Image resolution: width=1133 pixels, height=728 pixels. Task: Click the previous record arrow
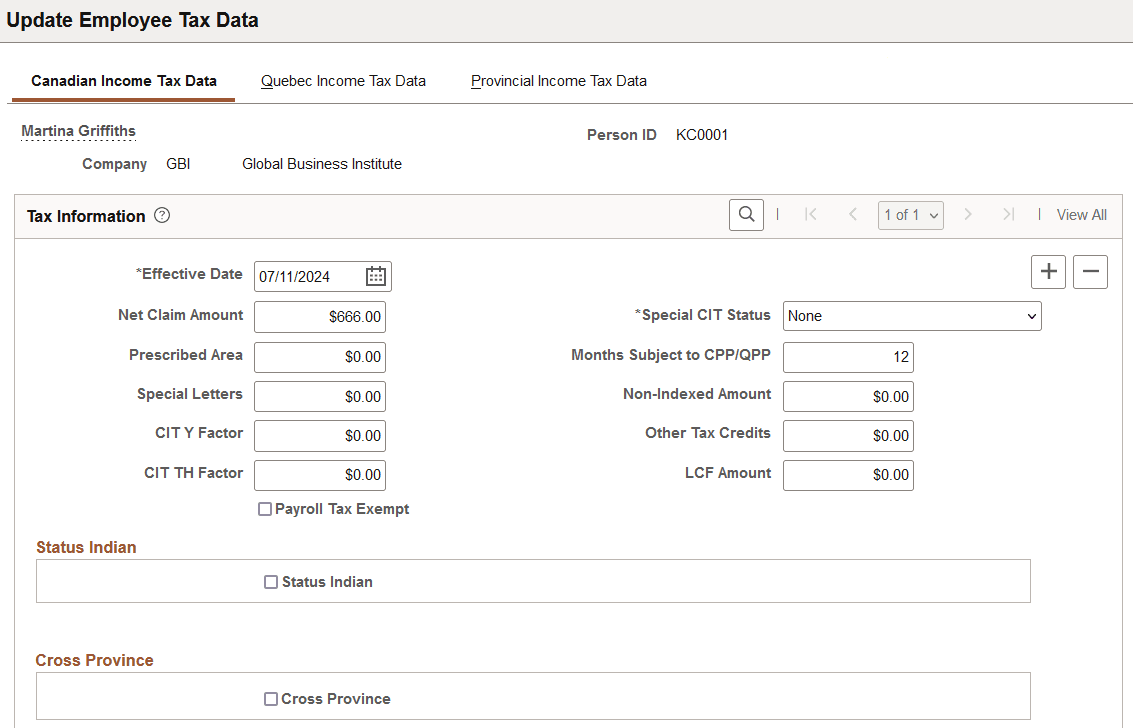[x=852, y=214]
